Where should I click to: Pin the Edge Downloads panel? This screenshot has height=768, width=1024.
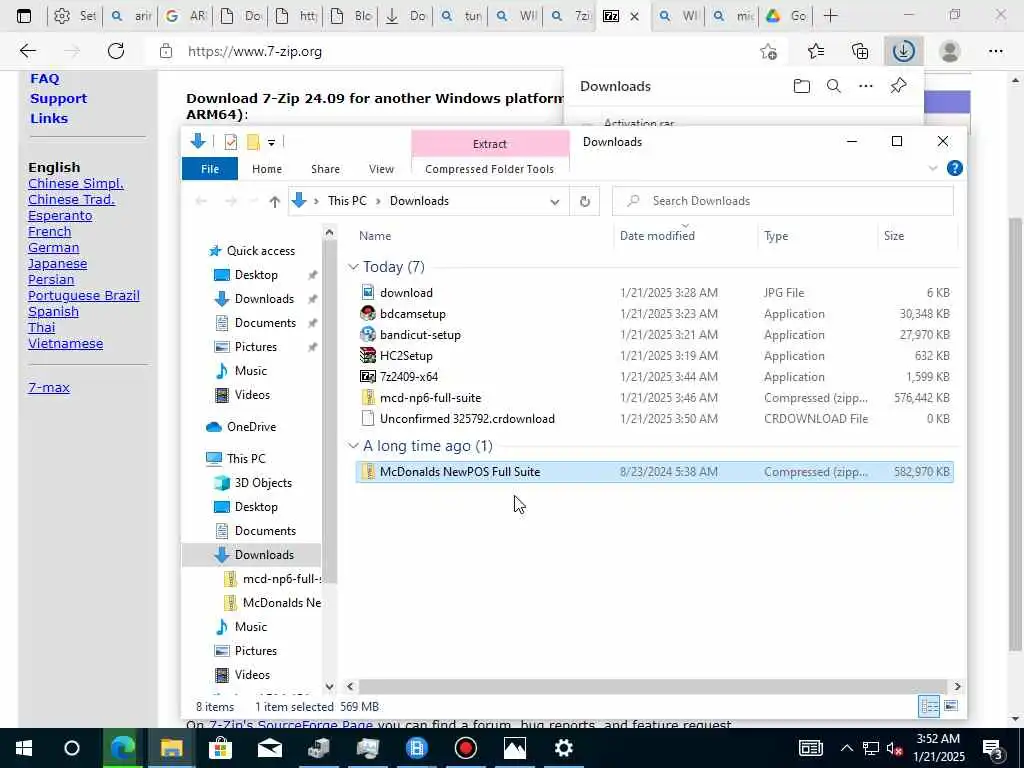[x=898, y=86]
